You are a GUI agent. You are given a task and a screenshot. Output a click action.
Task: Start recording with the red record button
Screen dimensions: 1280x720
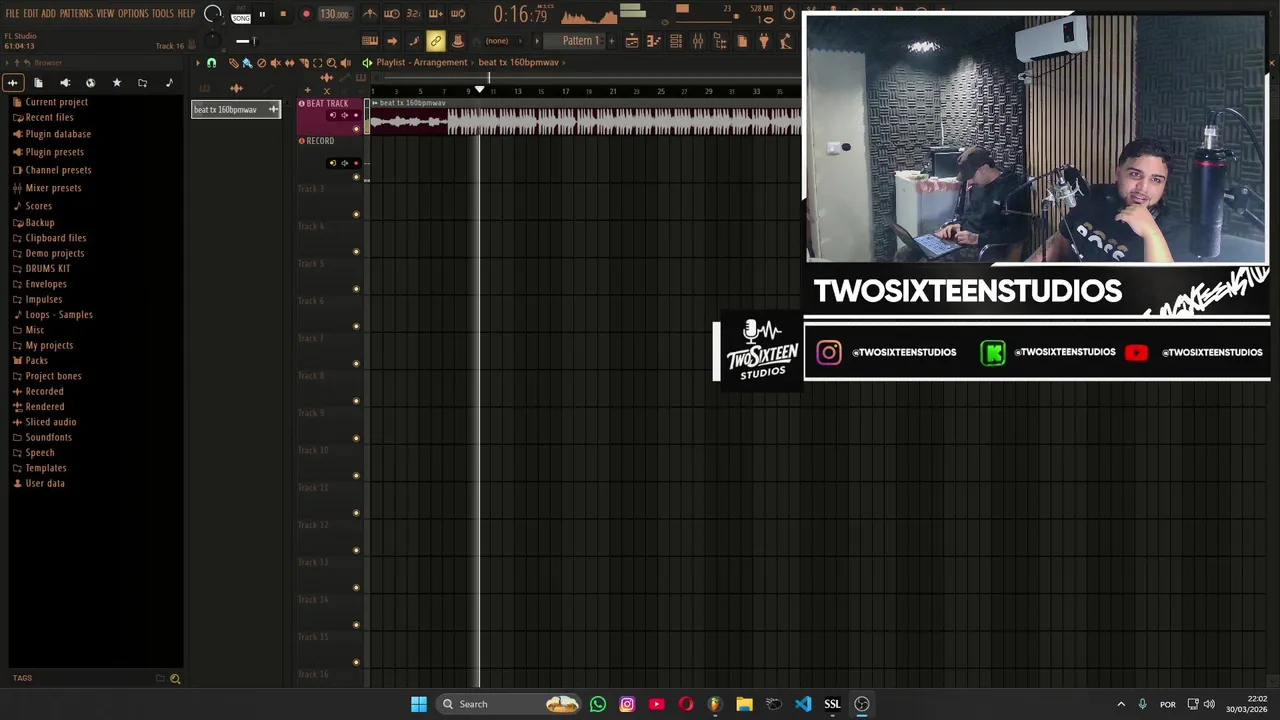click(x=306, y=14)
